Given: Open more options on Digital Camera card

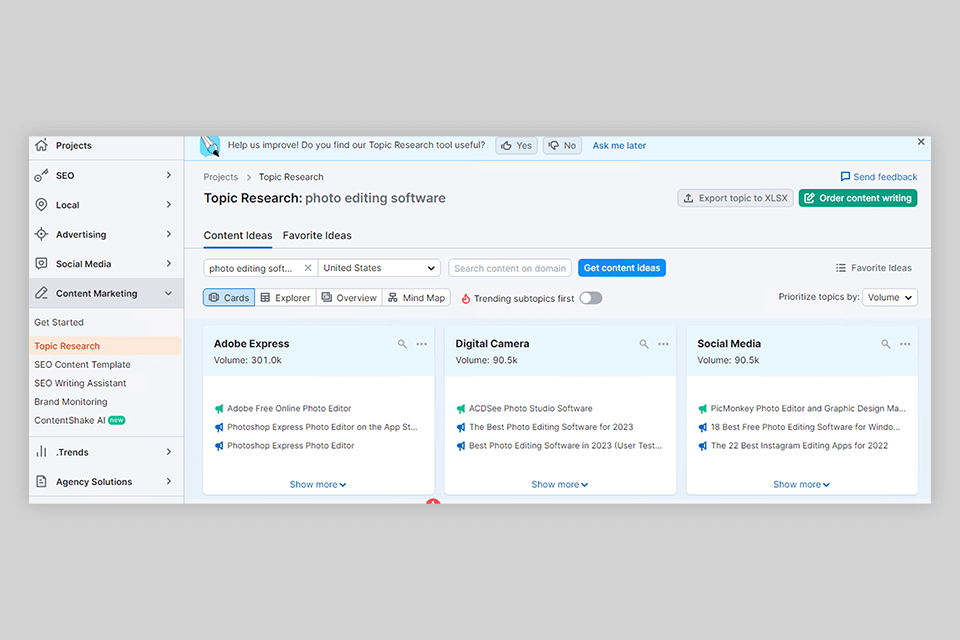Looking at the screenshot, I should tap(664, 344).
